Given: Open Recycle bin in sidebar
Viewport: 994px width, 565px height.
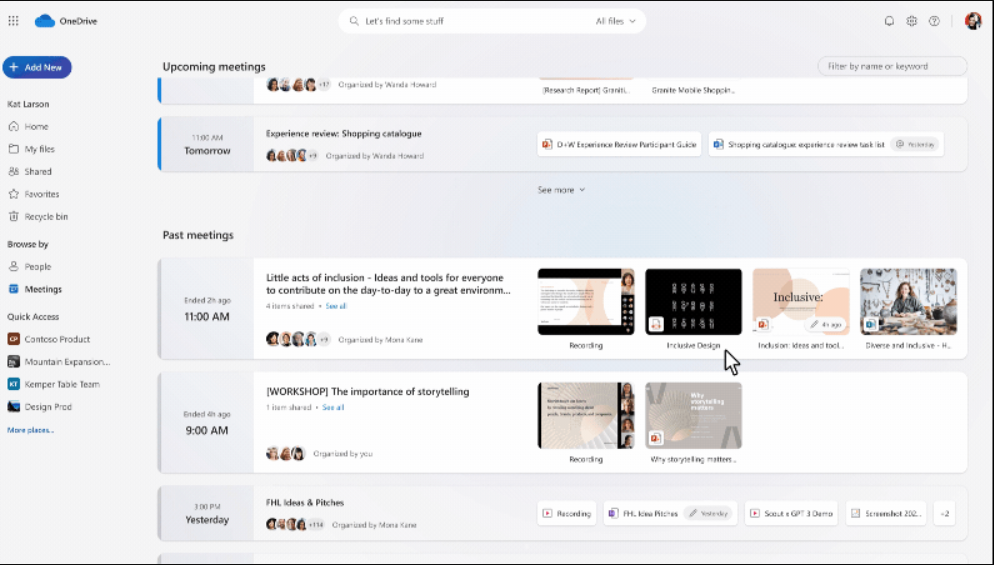Looking at the screenshot, I should [45, 217].
